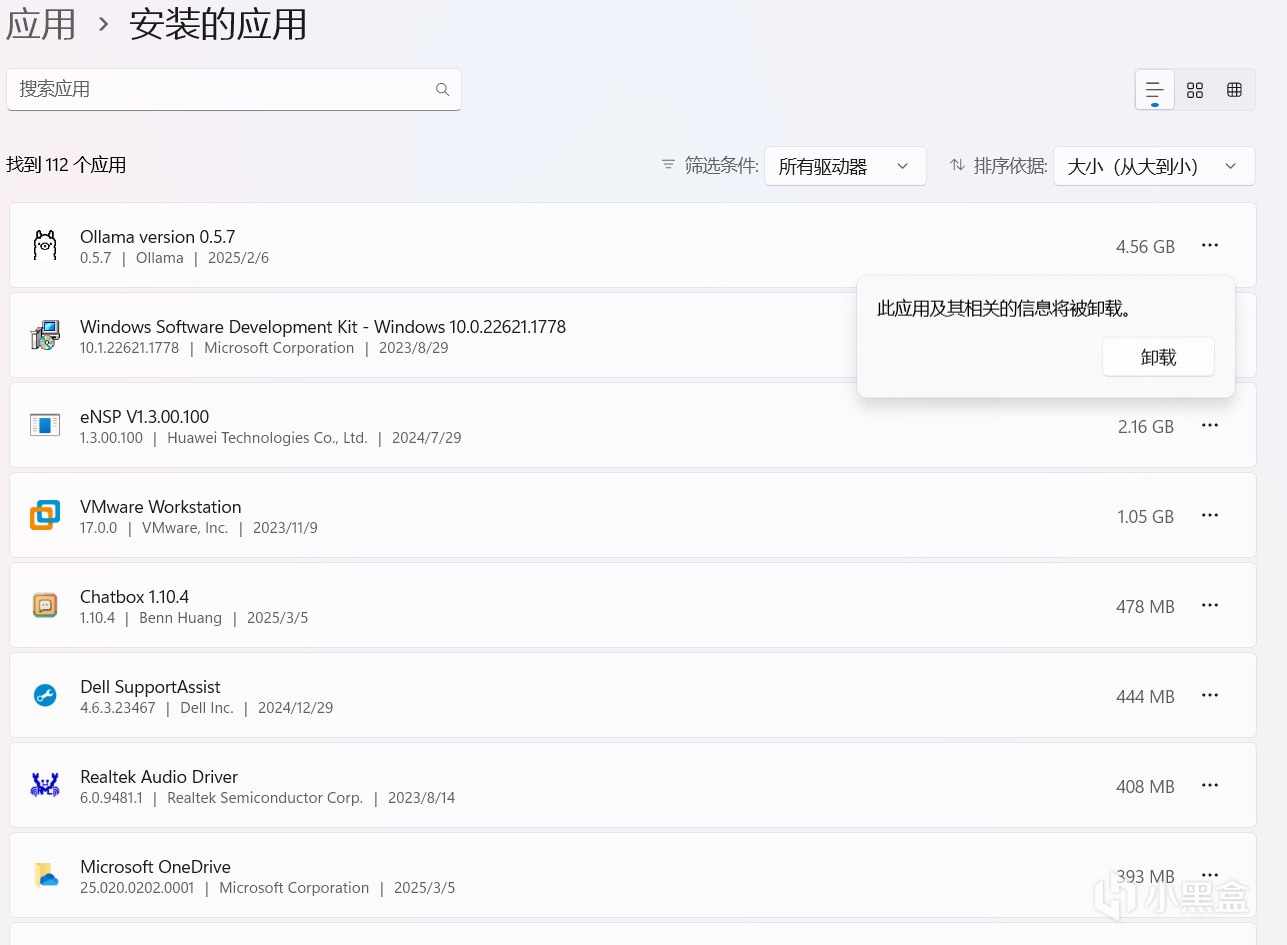
Task: Confirm uninstall with the 卸载 button
Action: click(1158, 357)
